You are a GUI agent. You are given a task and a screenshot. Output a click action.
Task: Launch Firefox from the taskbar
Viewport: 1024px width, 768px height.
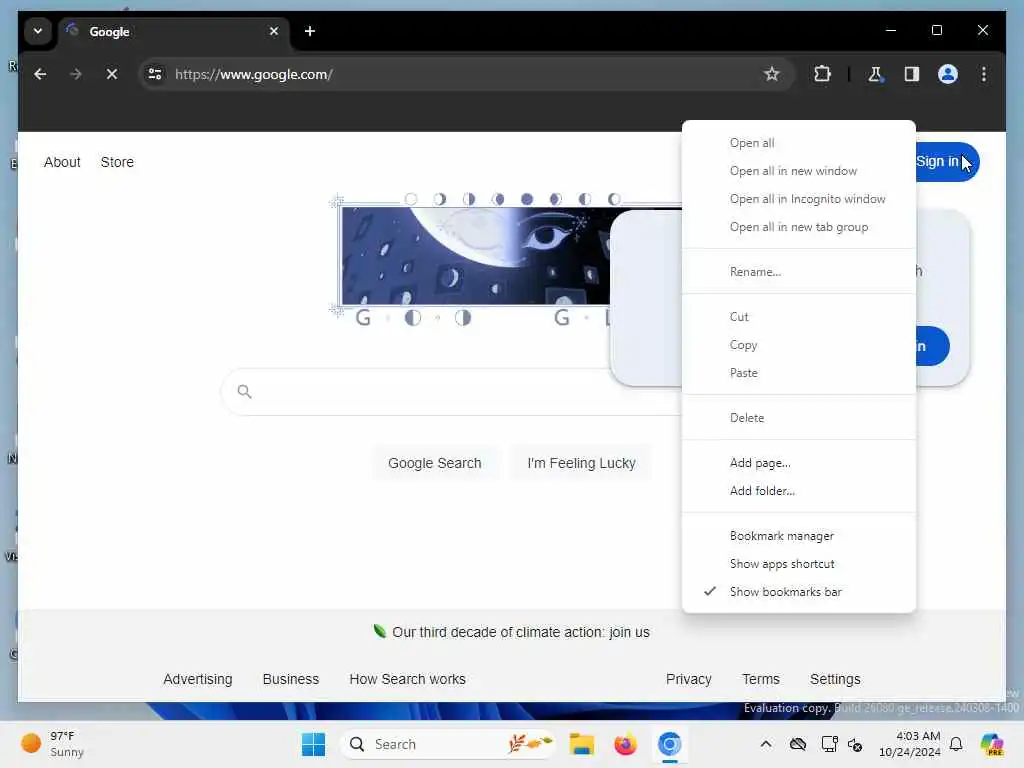[x=625, y=744]
